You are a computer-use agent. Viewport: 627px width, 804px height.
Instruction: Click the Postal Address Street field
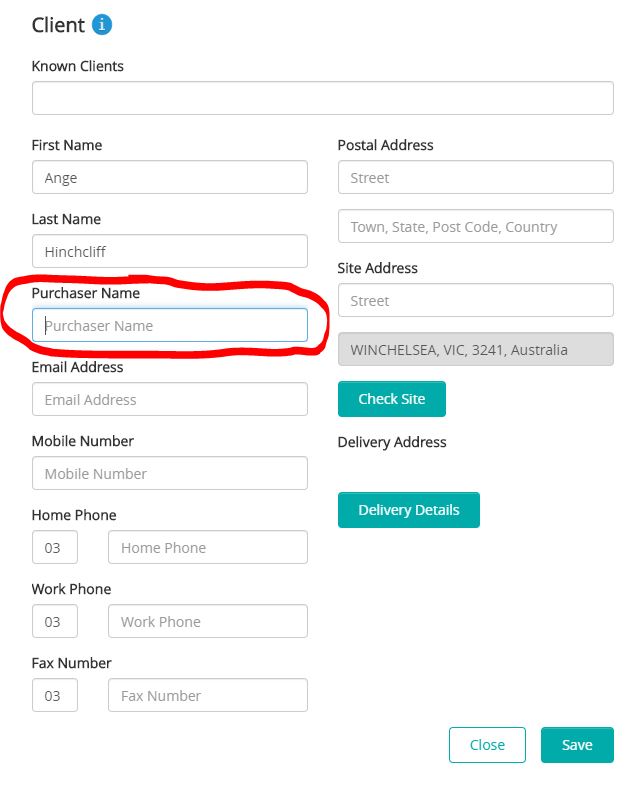coord(475,178)
